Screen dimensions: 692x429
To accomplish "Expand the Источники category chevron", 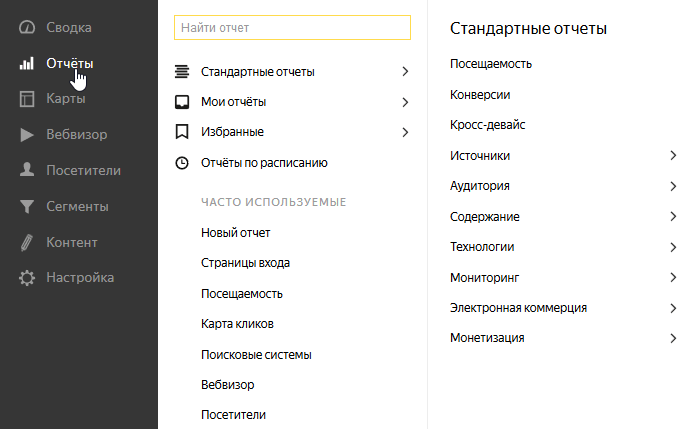I will (x=673, y=156).
